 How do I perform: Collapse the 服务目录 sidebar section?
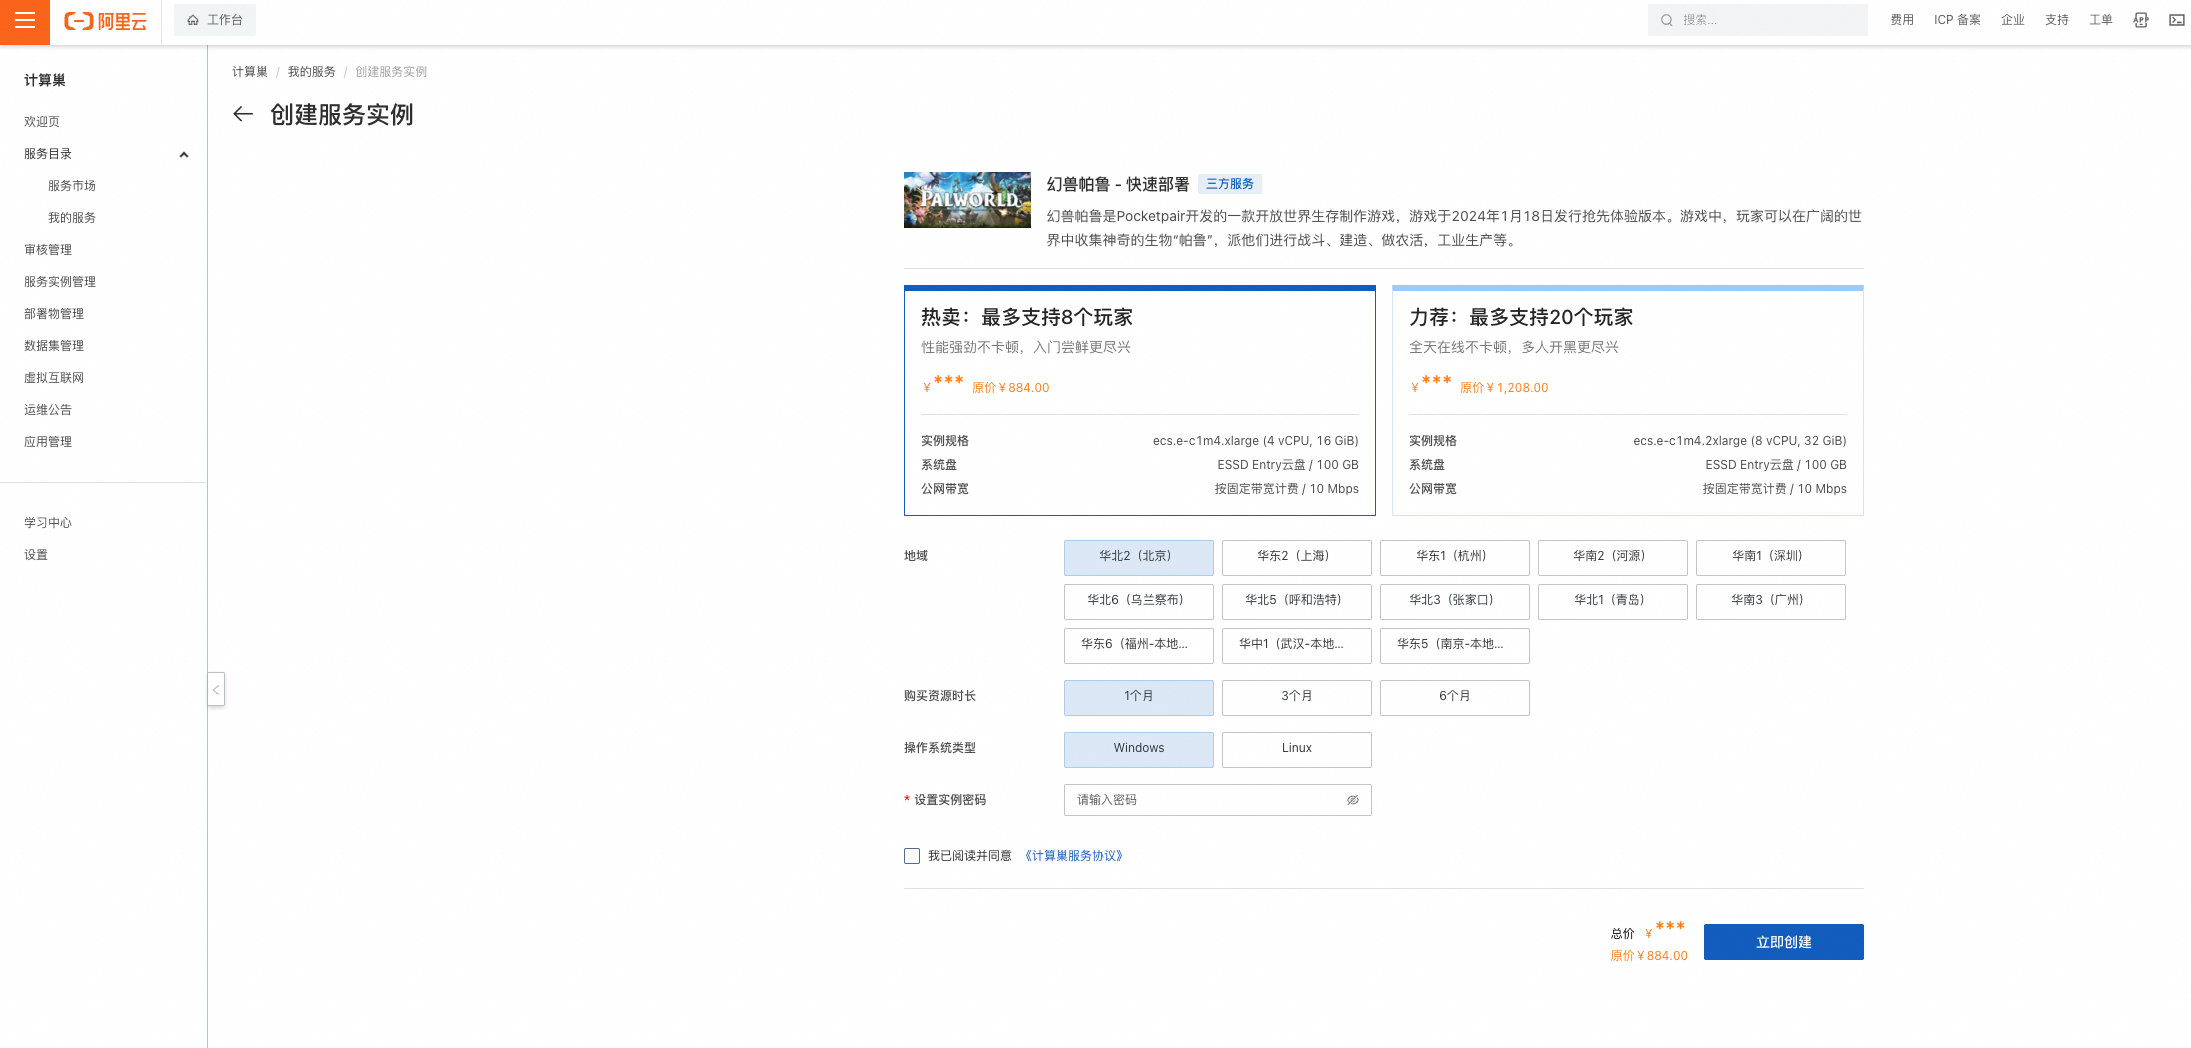tap(183, 154)
